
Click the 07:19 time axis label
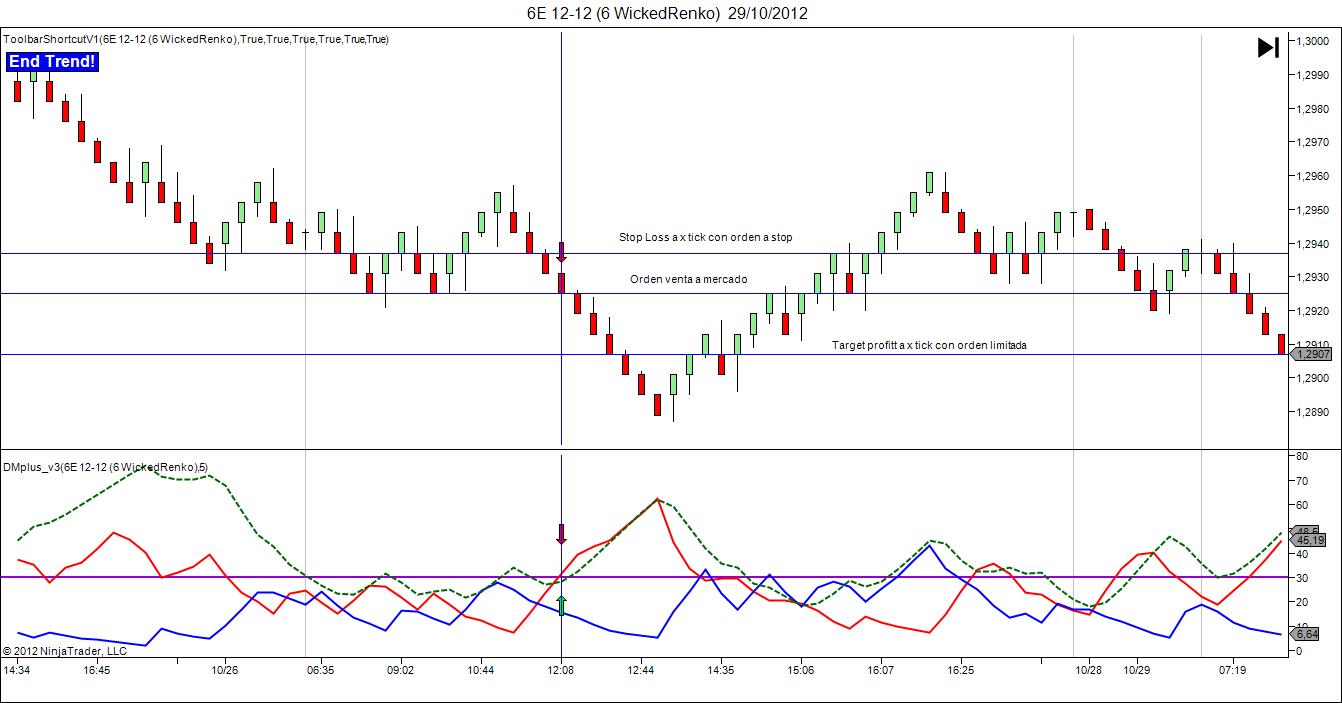[x=1232, y=670]
